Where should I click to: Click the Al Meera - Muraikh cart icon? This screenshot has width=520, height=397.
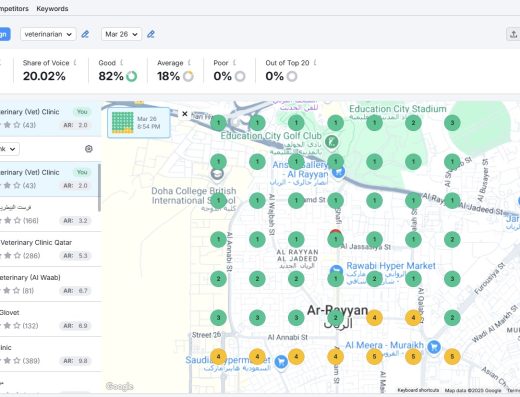434,347
